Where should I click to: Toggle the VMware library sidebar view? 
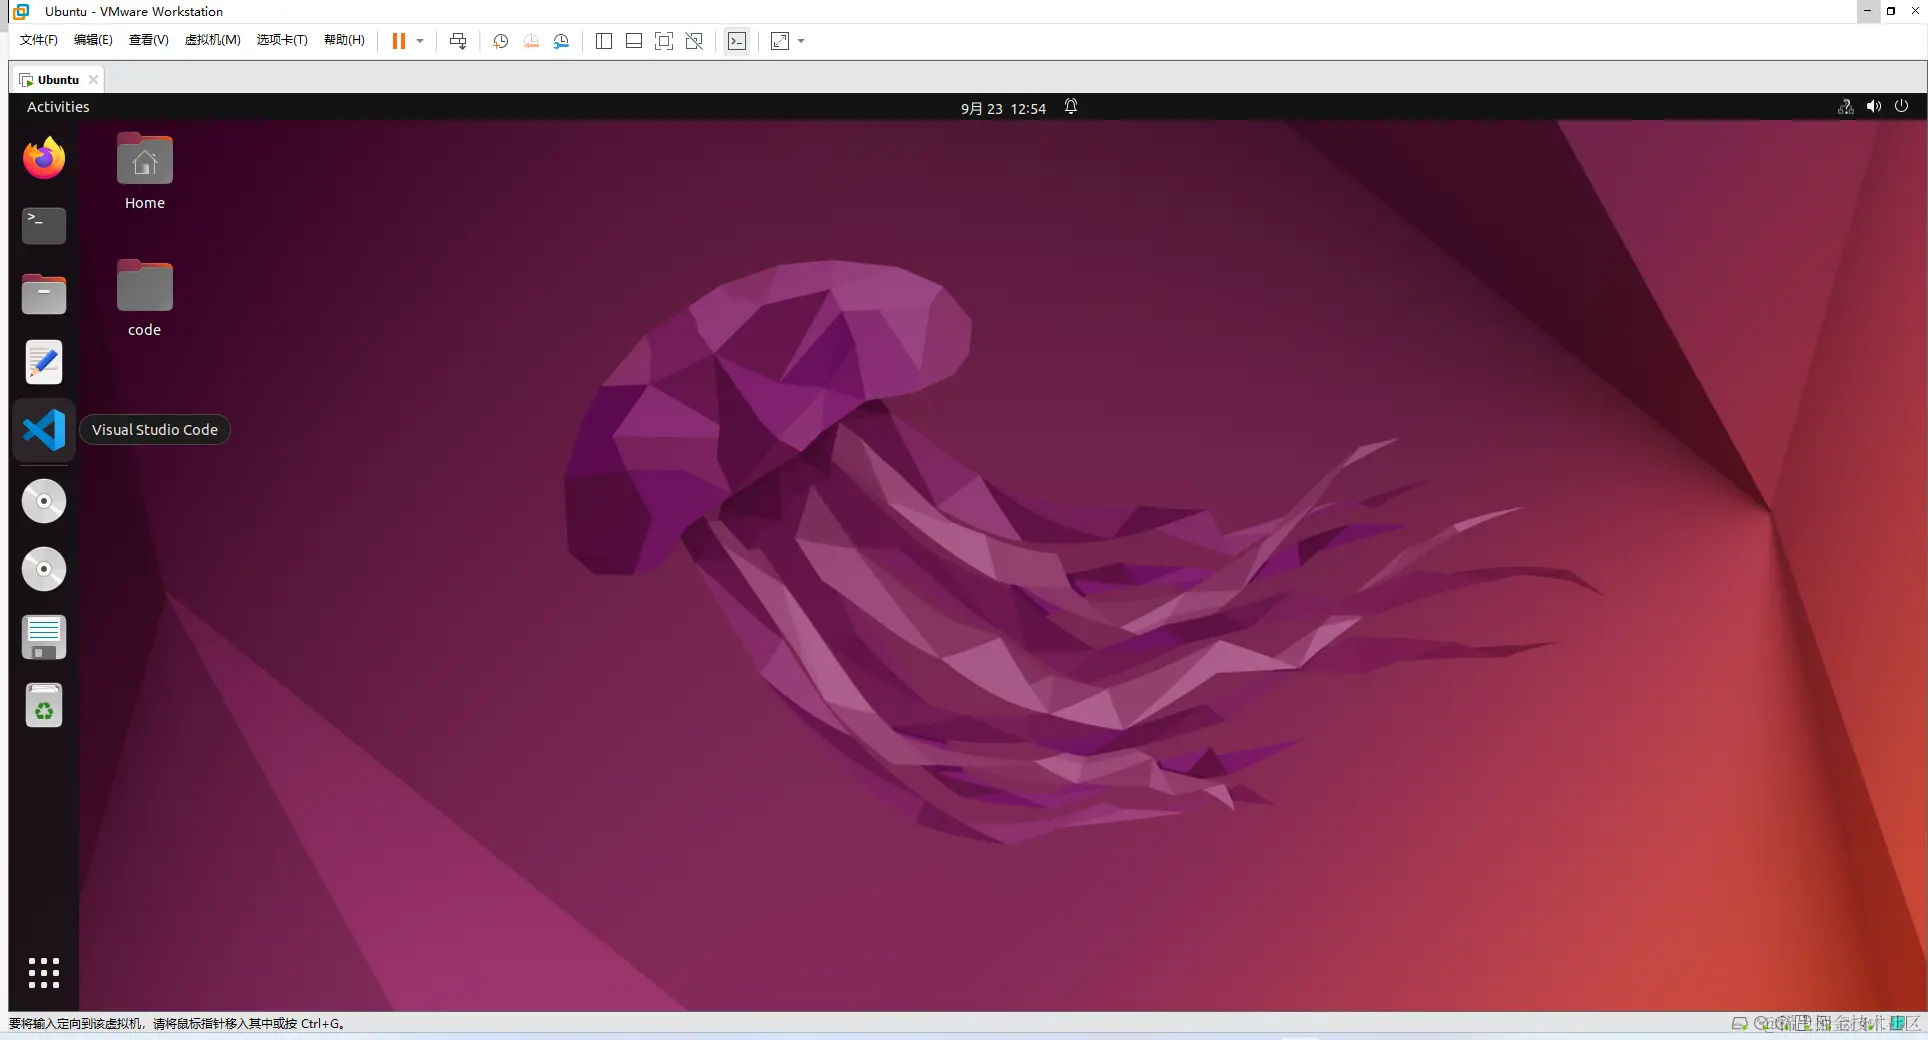coord(604,41)
